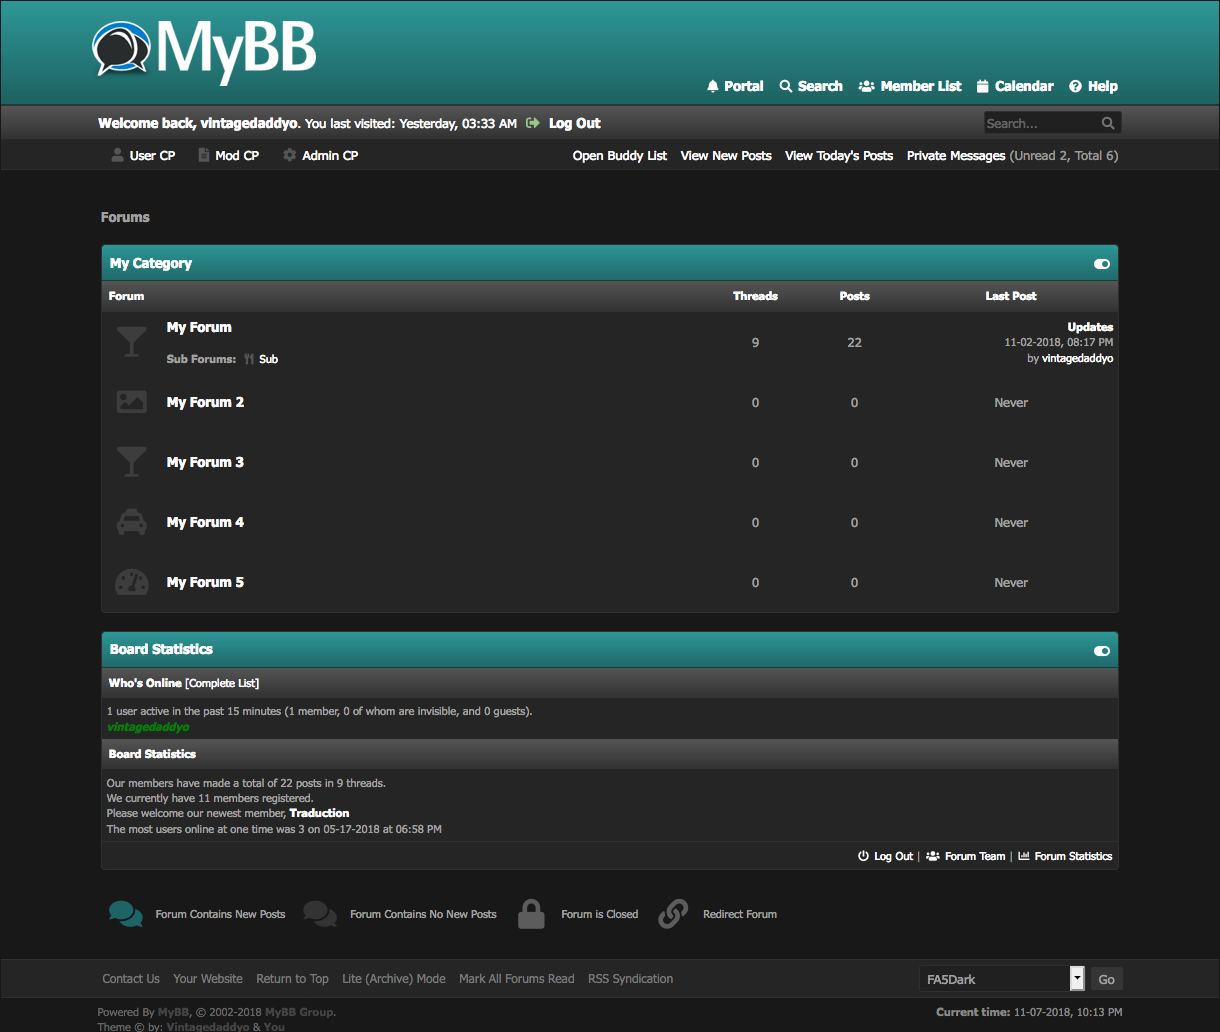Screen dimensions: 1220x1032
Task: Open the Portal page from header
Action: (x=735, y=86)
